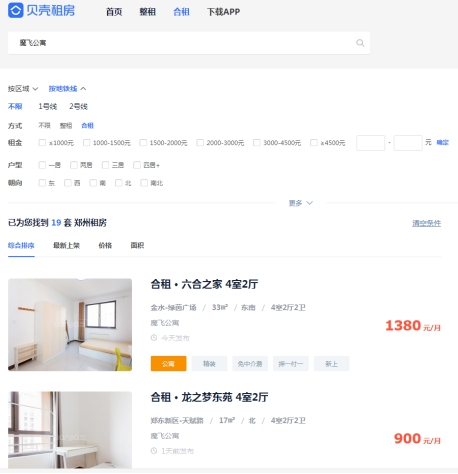This screenshot has height=474, width=458.
Task: Click the maximum rent input box
Action: [x=408, y=143]
